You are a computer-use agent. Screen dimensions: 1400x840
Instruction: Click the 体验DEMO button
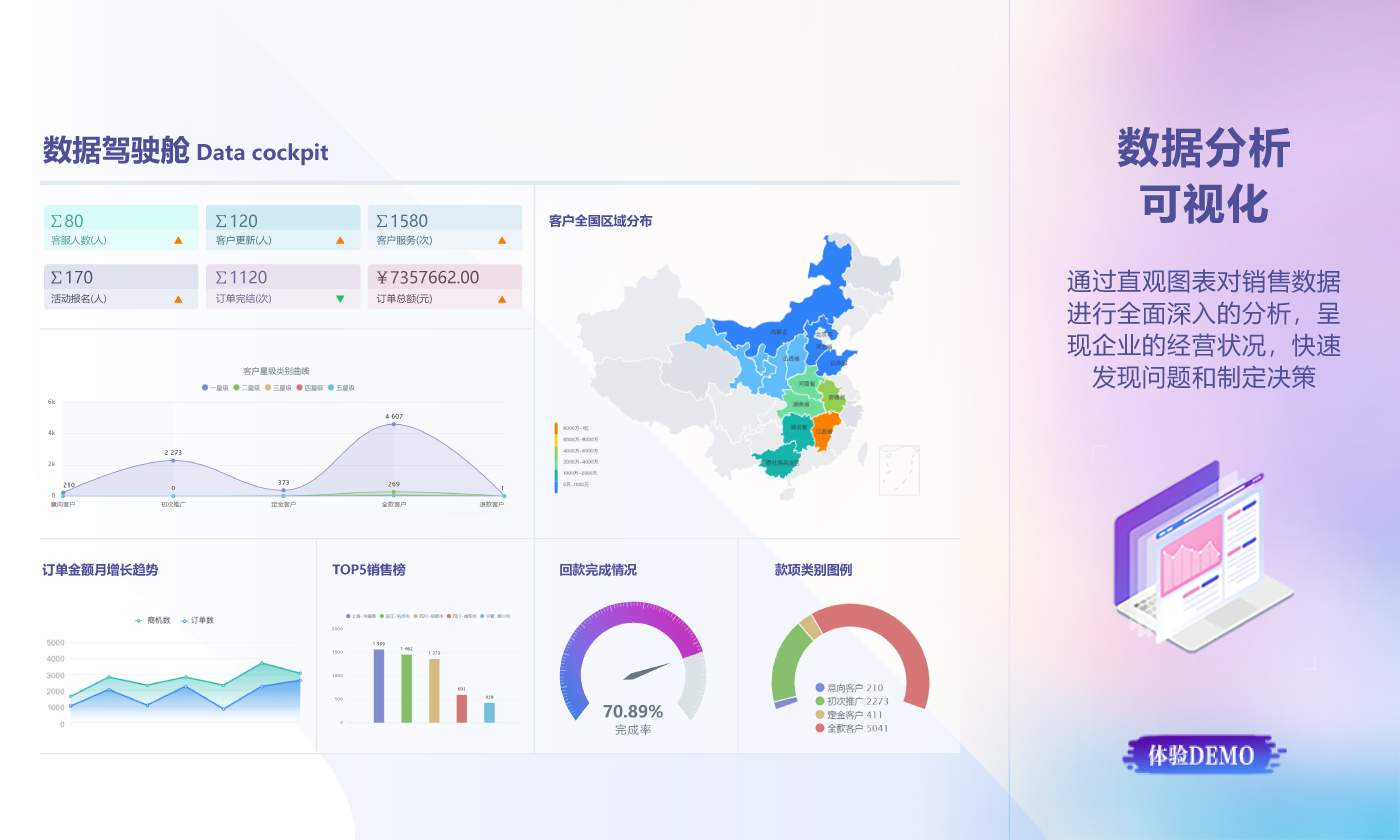[x=1204, y=755]
